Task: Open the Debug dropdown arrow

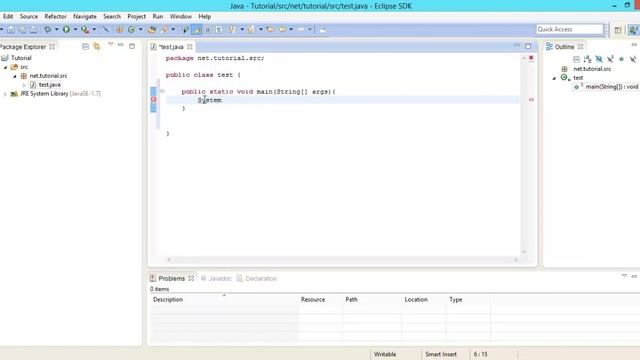Action: click(56, 29)
